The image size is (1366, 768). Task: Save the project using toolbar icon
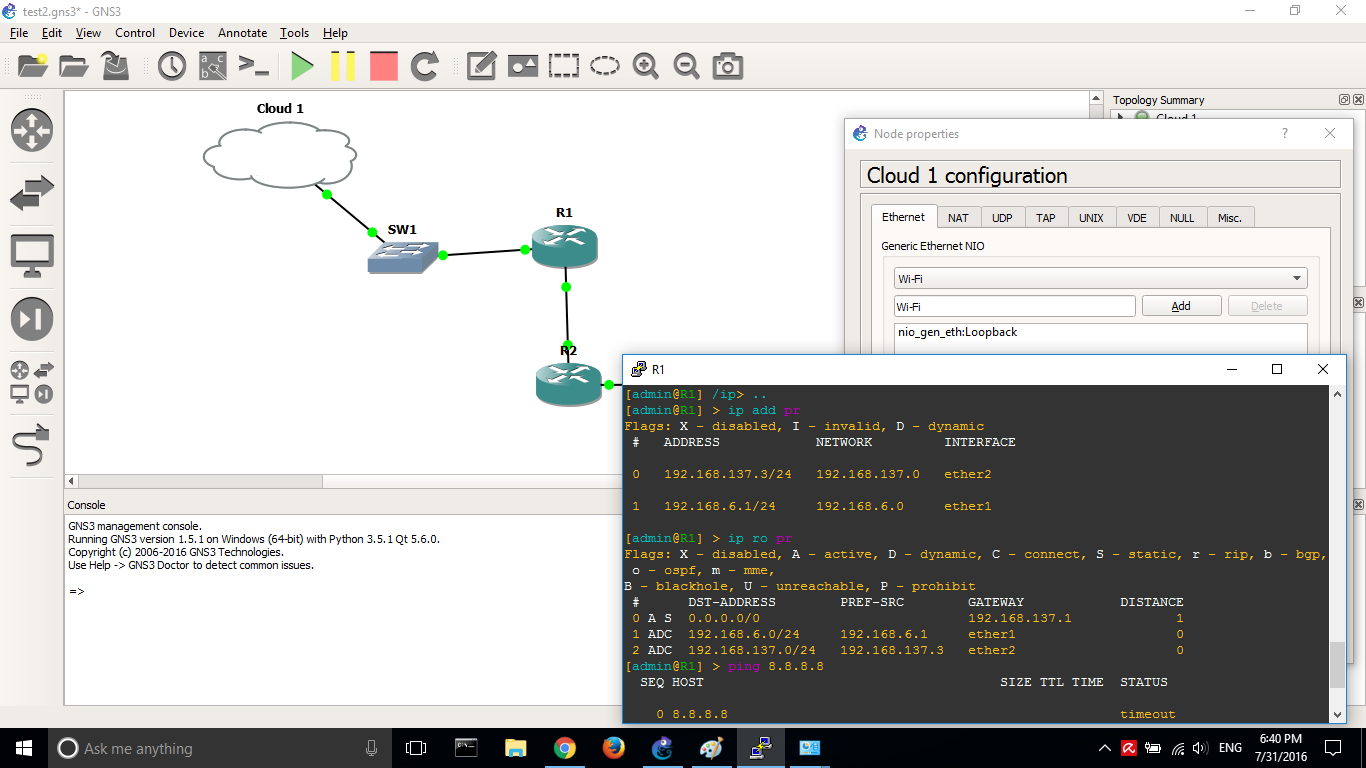click(x=116, y=66)
